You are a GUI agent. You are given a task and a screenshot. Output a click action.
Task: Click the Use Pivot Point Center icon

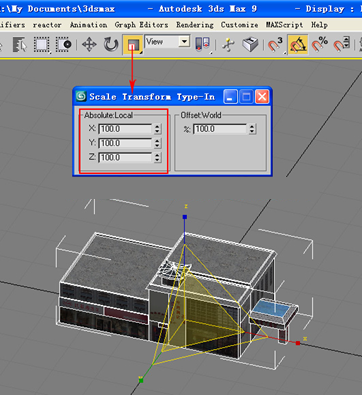202,44
